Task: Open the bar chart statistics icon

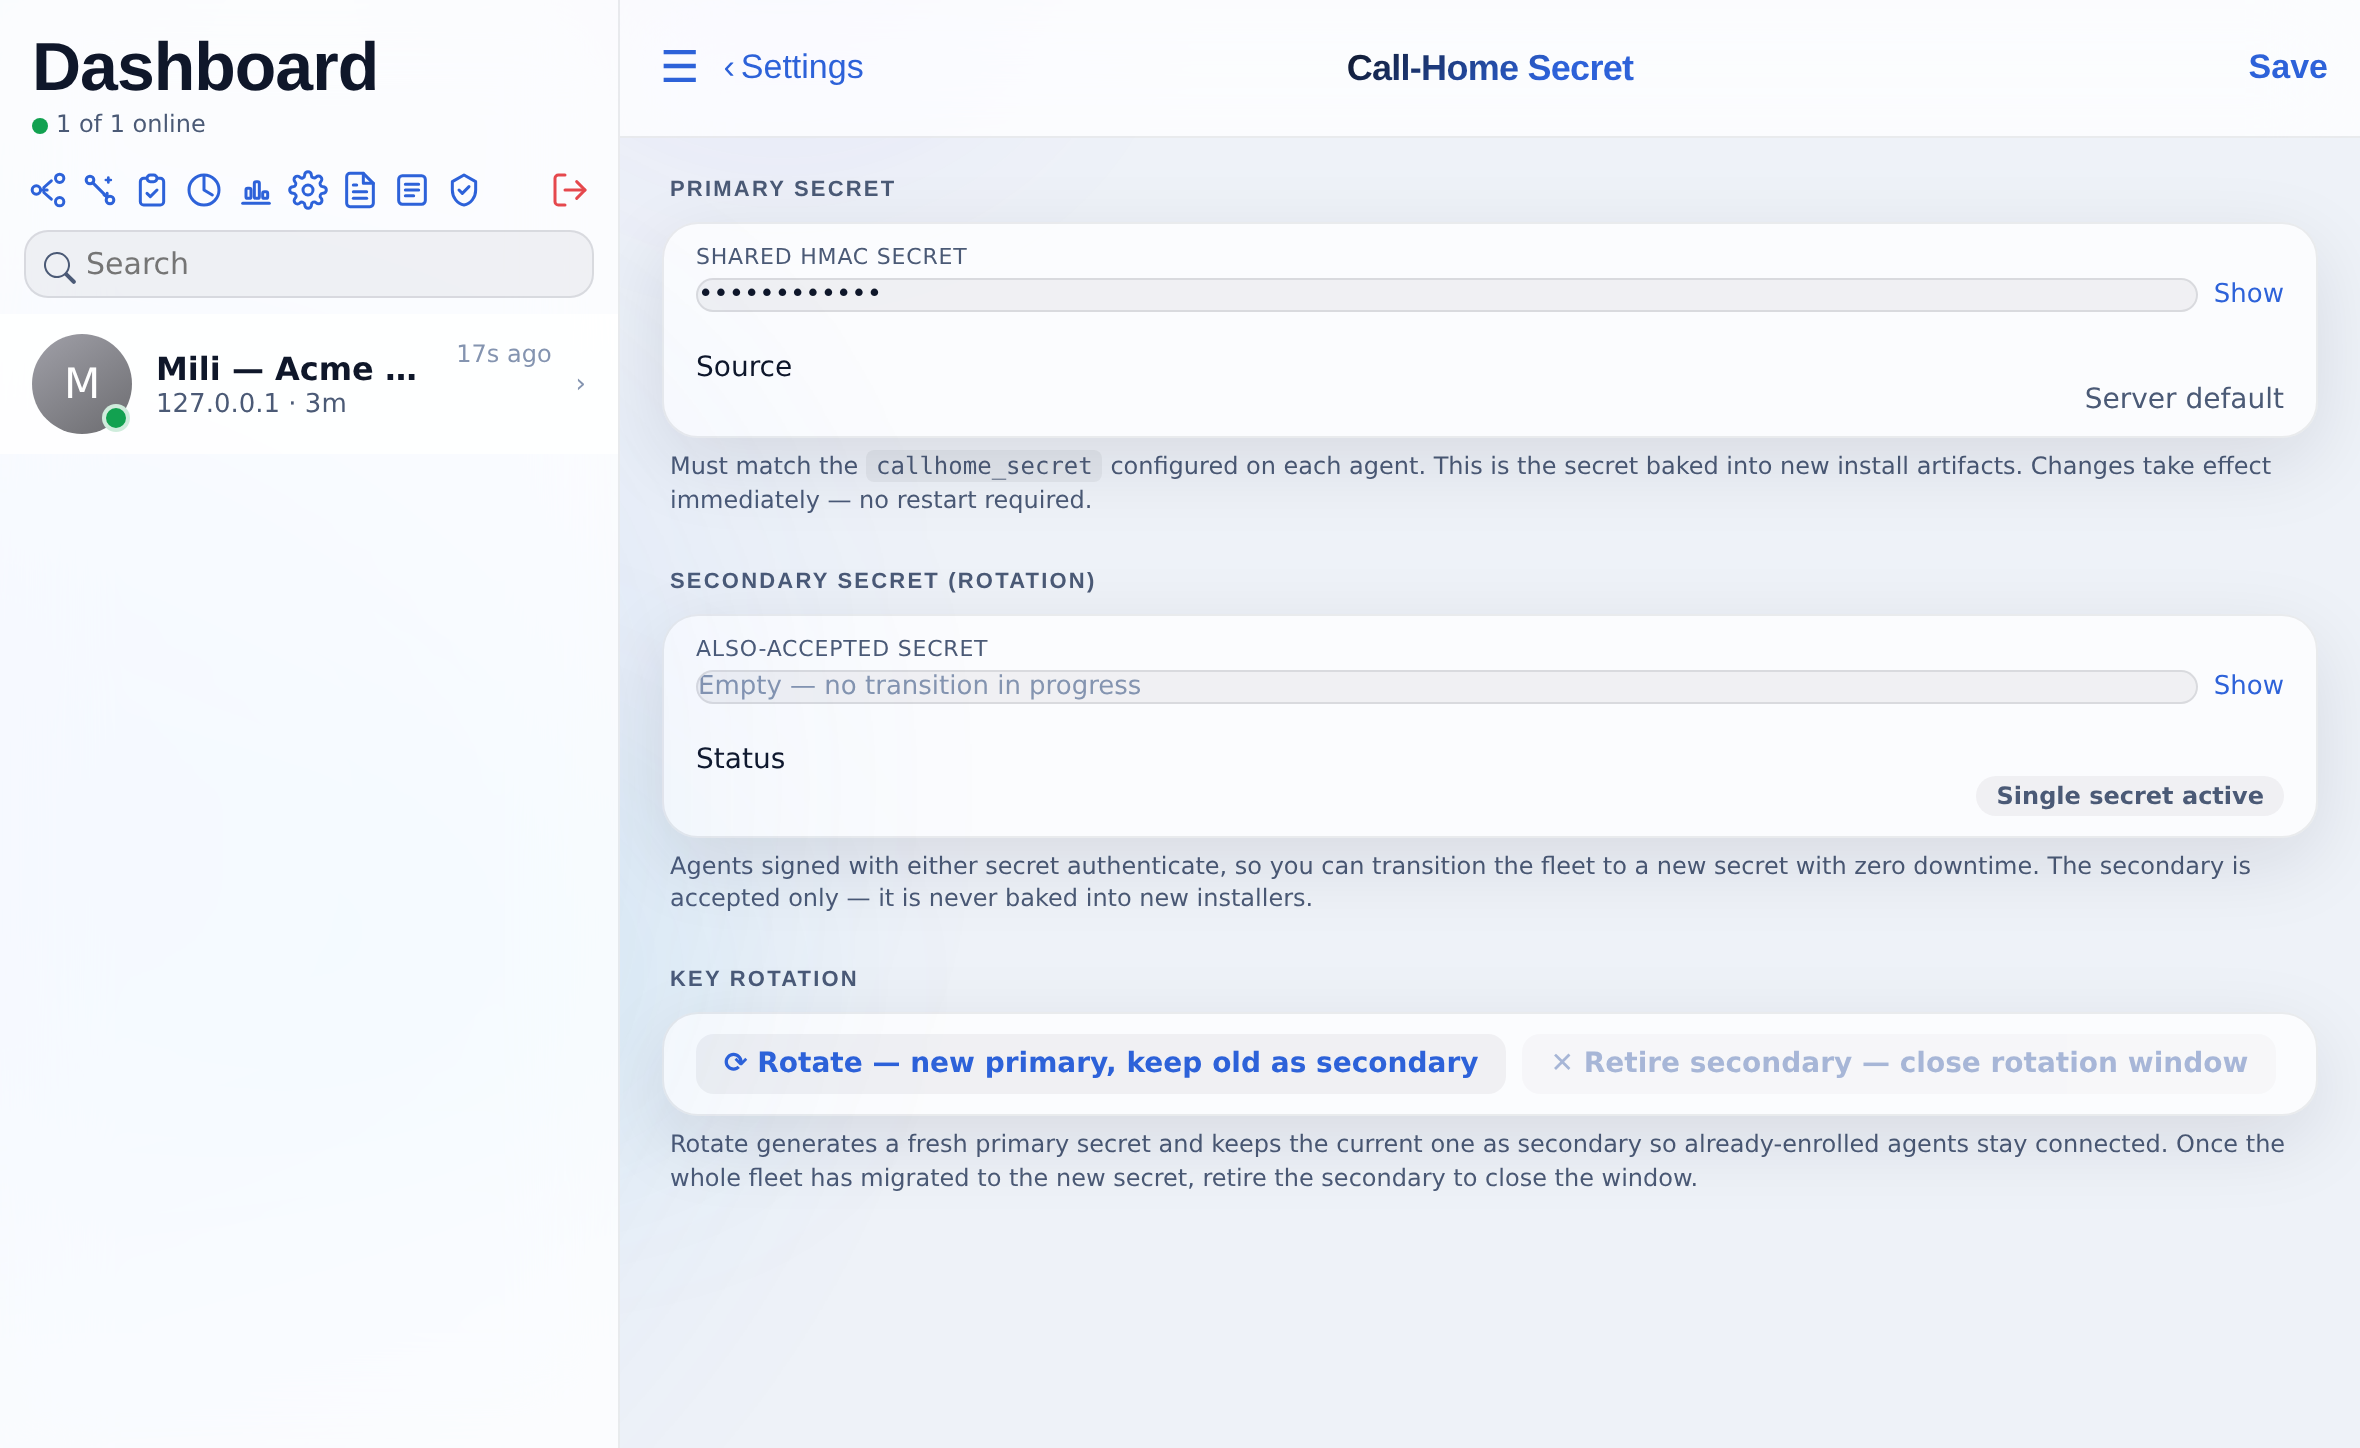Action: pyautogui.click(x=256, y=190)
